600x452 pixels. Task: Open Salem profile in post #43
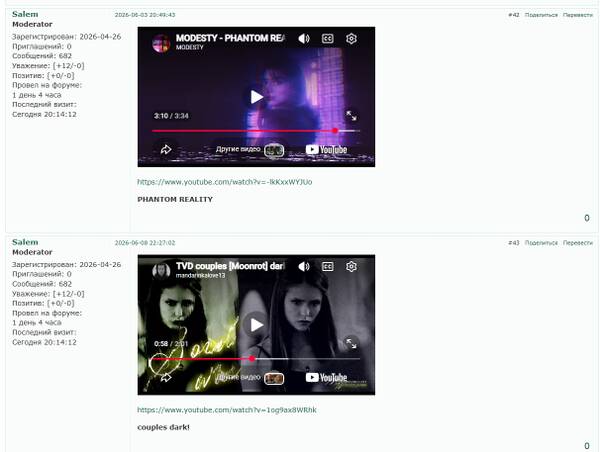click(25, 242)
